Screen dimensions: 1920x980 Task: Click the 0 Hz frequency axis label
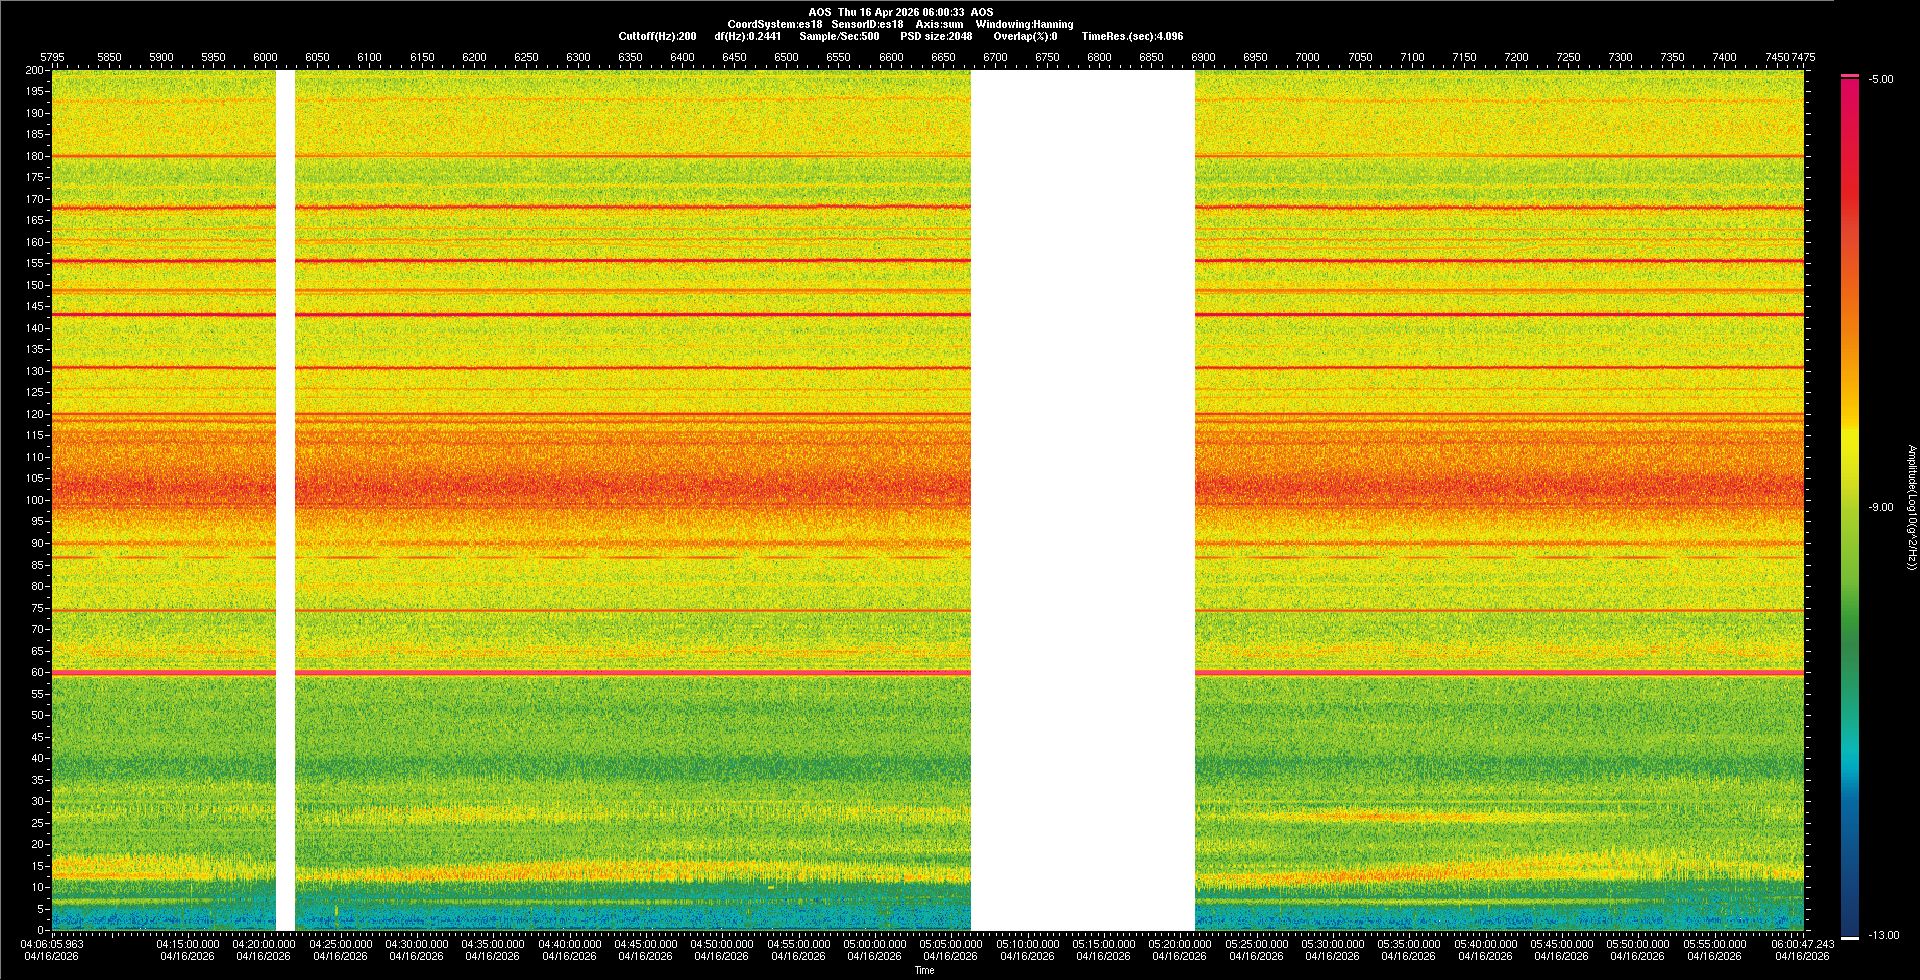pos(40,930)
